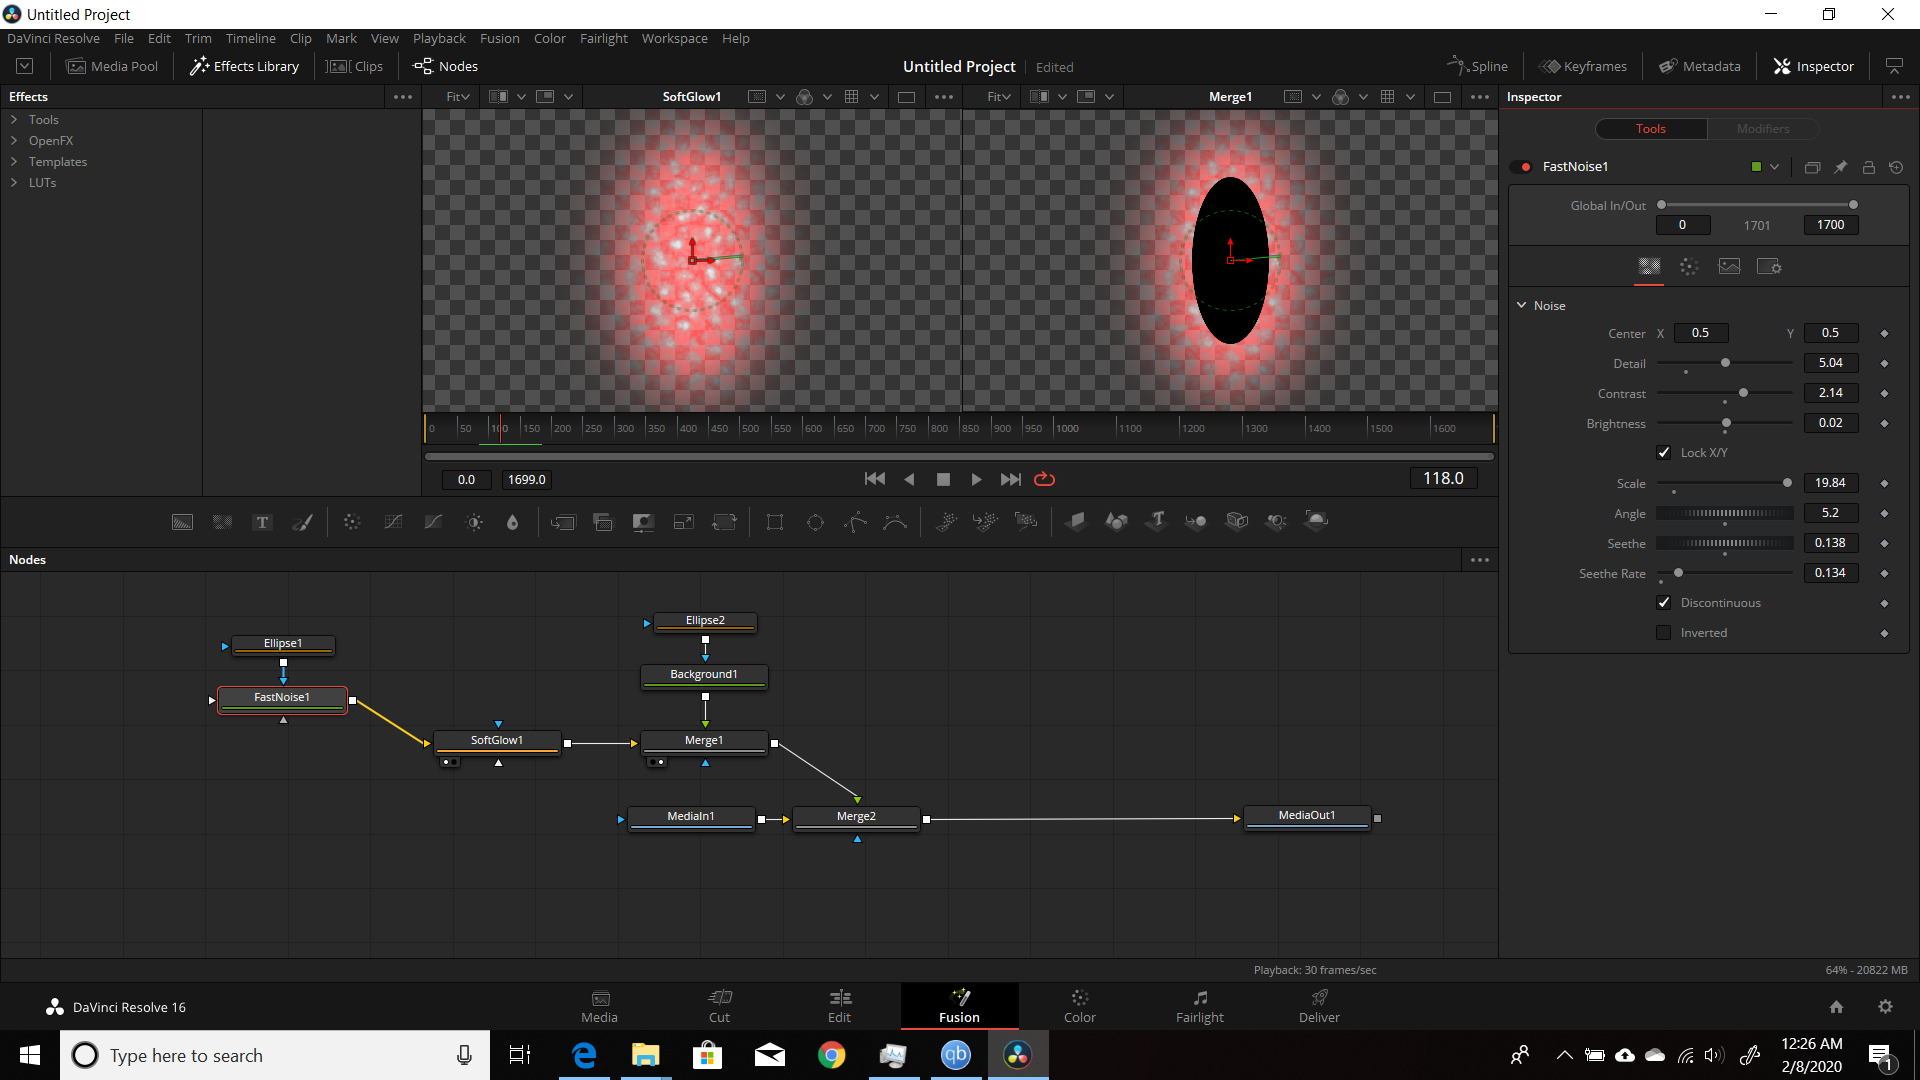This screenshot has height=1080, width=1920.
Task: Switch to the Color page
Action: coord(1079,1006)
